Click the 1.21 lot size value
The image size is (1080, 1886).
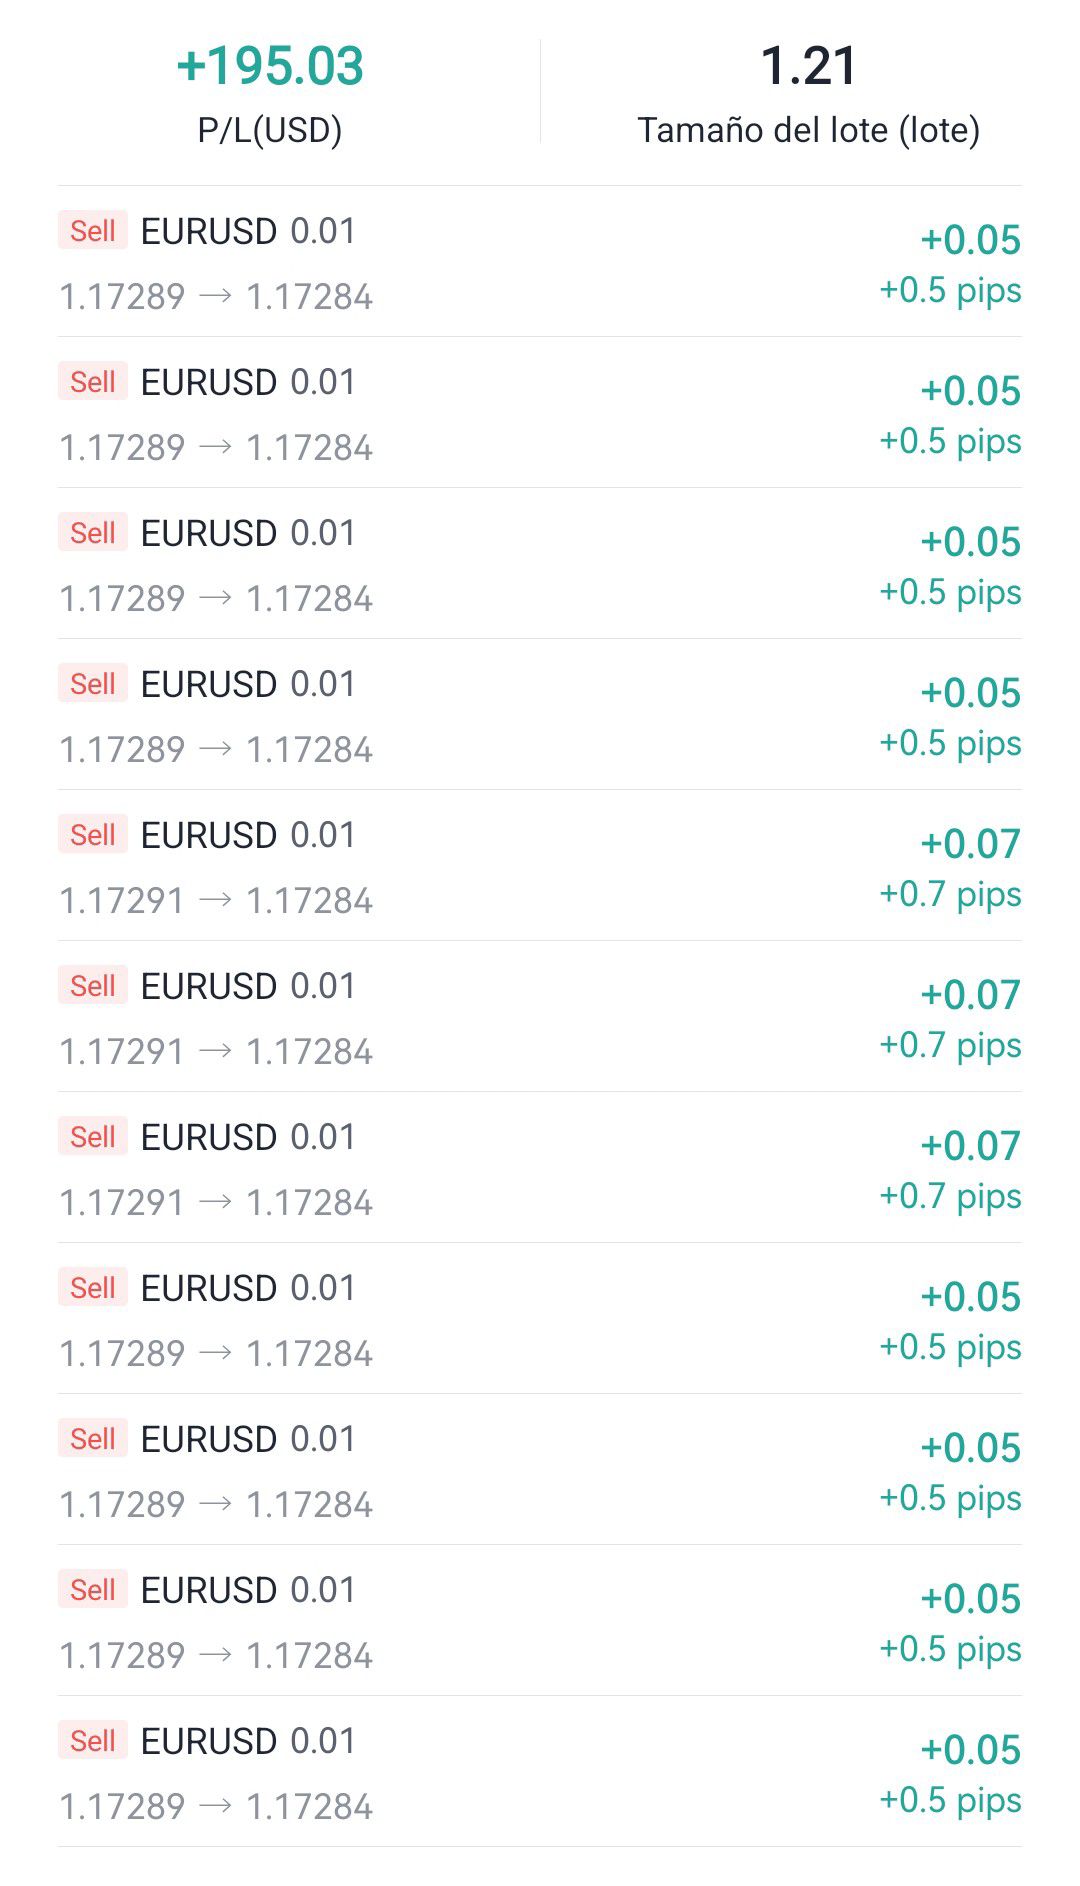(809, 66)
